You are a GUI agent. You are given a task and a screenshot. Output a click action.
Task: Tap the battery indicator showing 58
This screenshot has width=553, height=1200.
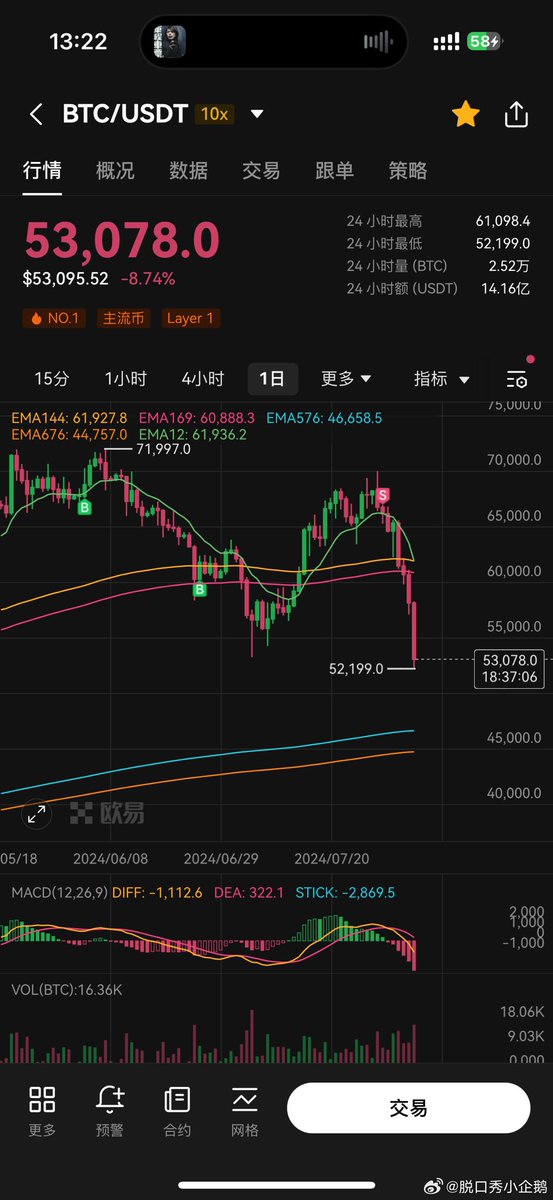tap(486, 42)
